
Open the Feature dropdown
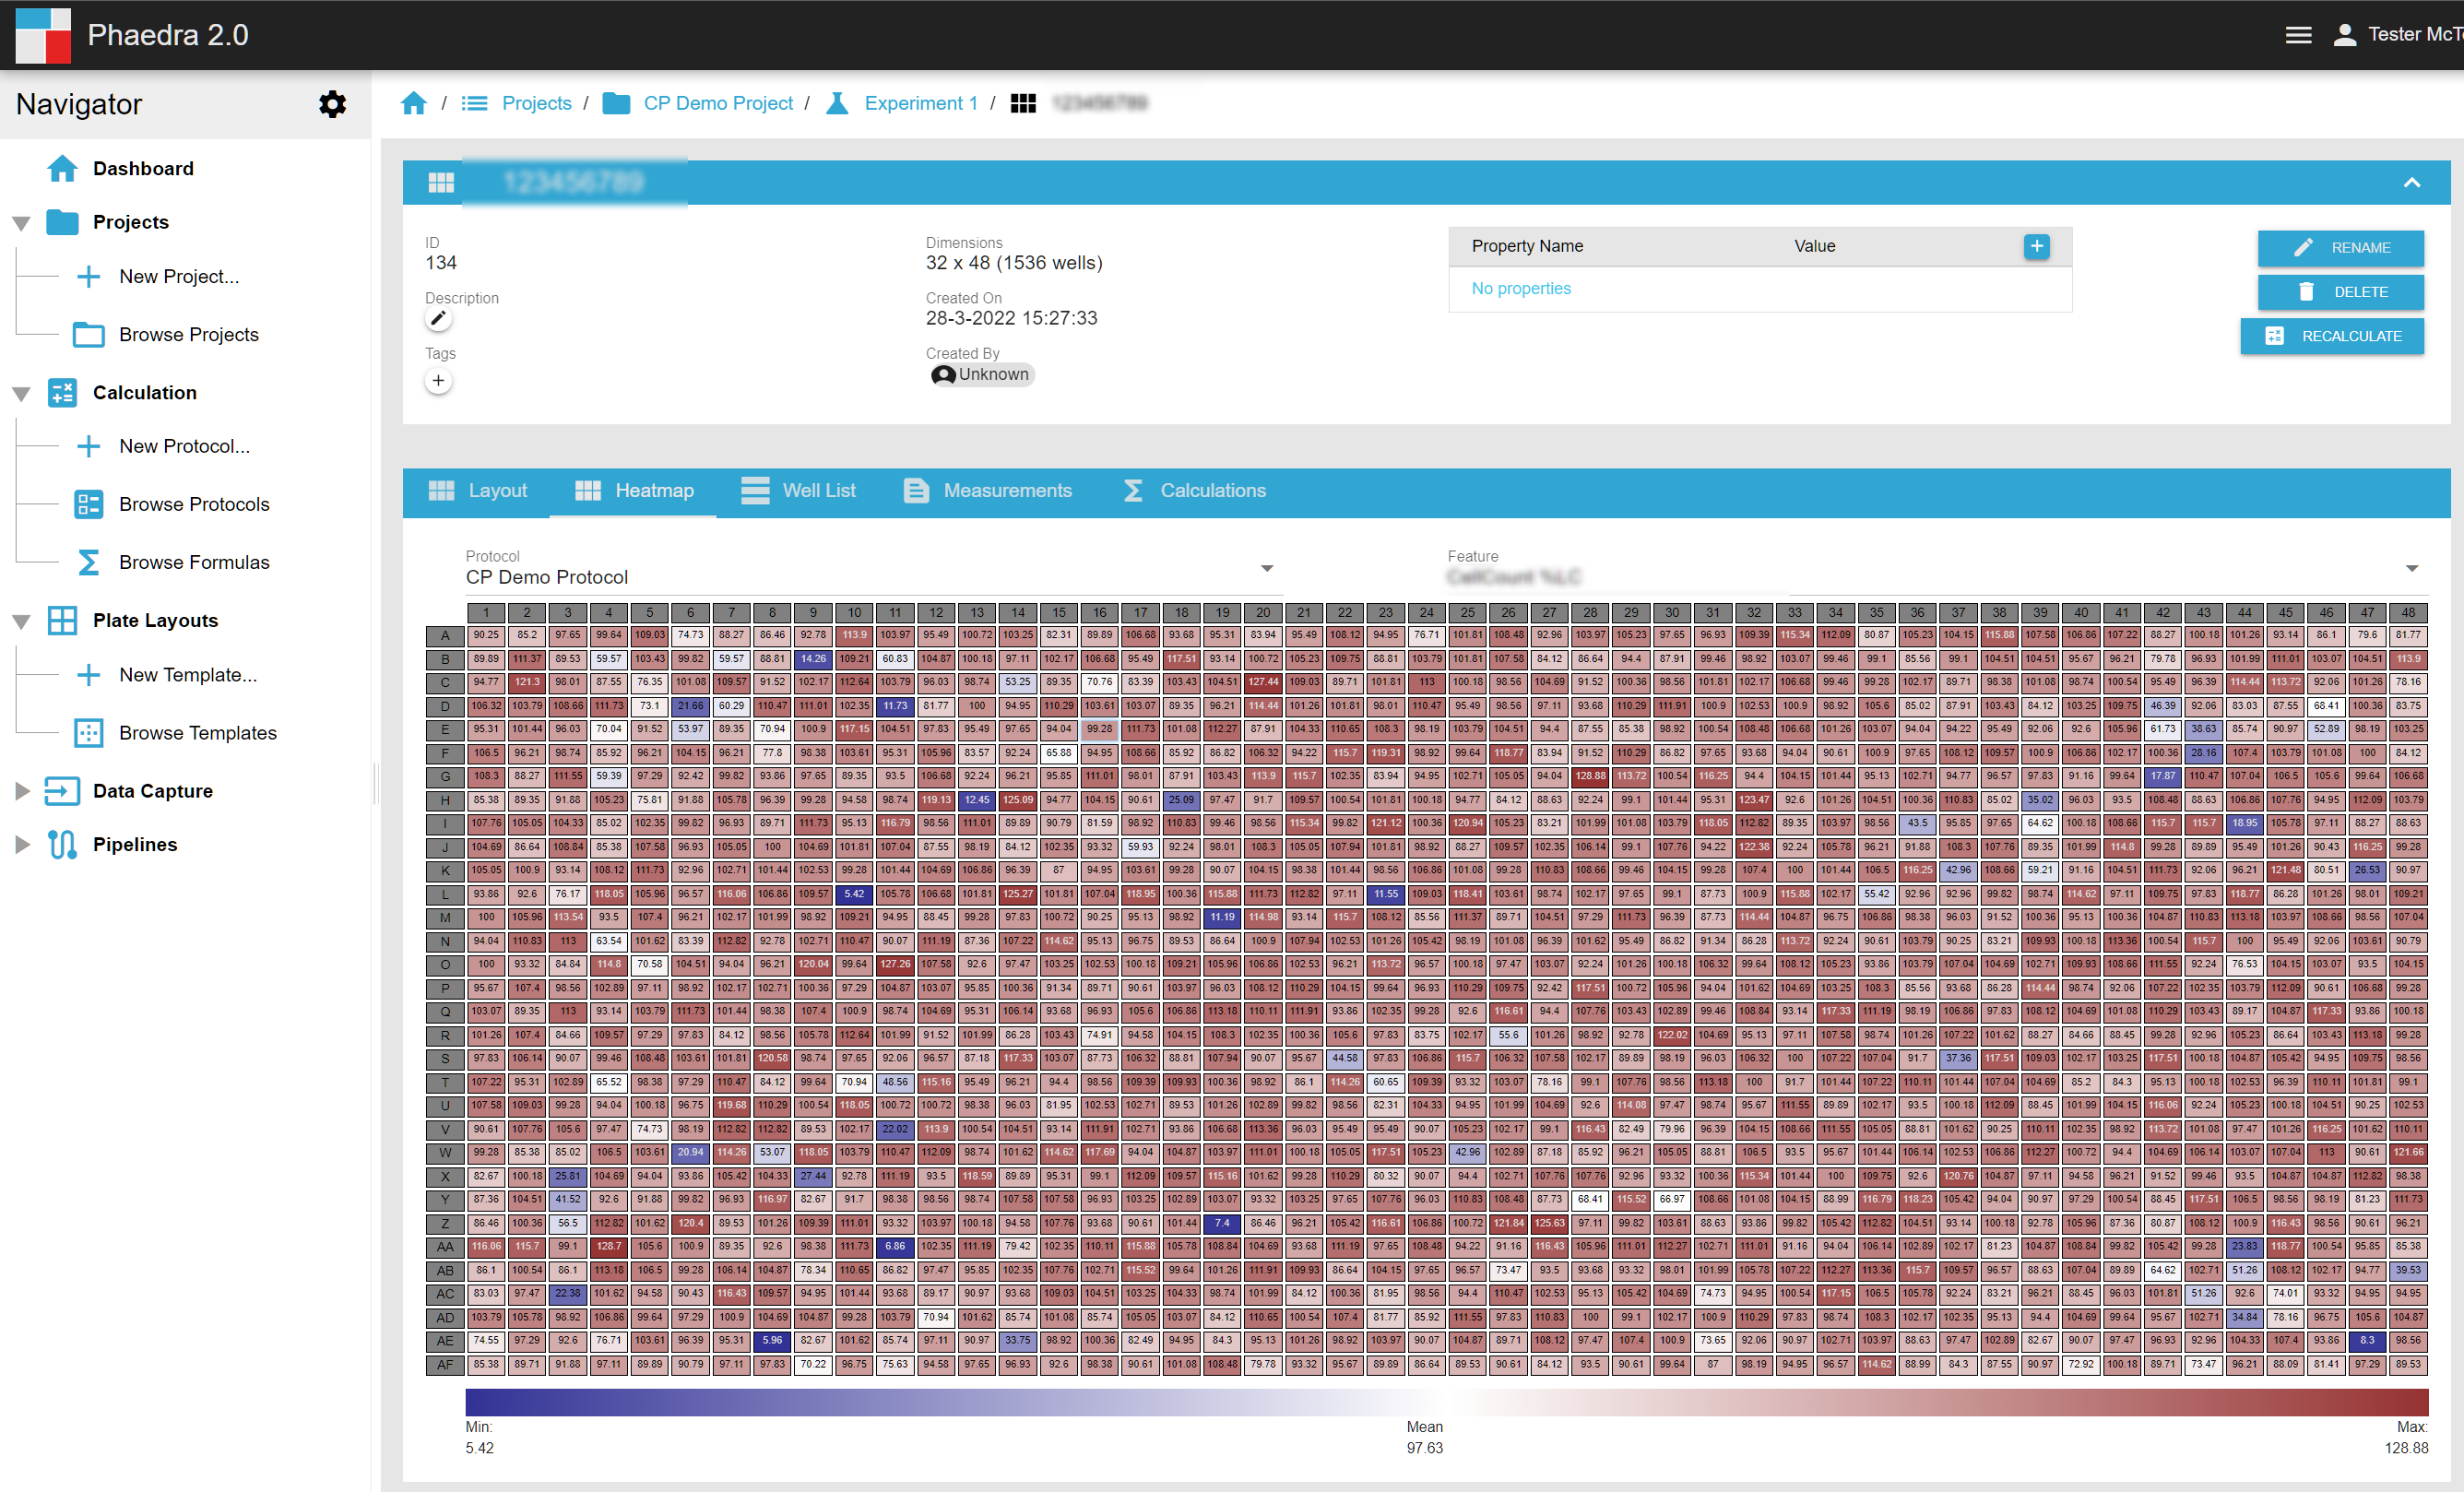pyautogui.click(x=2411, y=568)
